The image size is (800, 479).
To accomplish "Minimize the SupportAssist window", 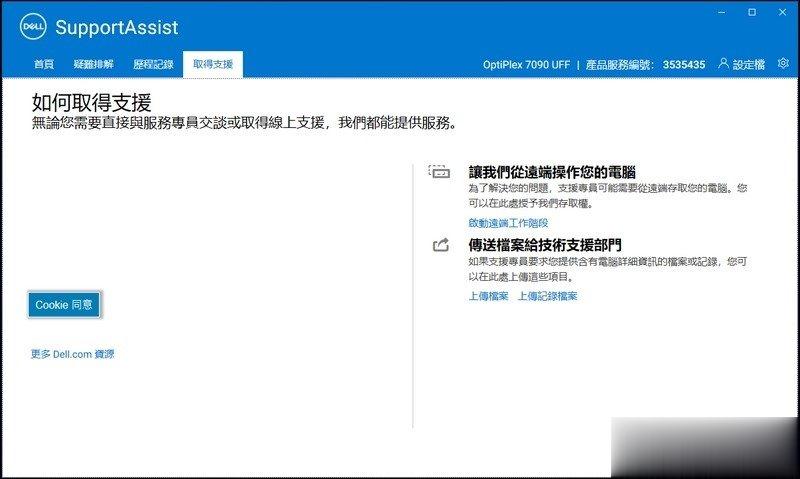I will tap(721, 12).
